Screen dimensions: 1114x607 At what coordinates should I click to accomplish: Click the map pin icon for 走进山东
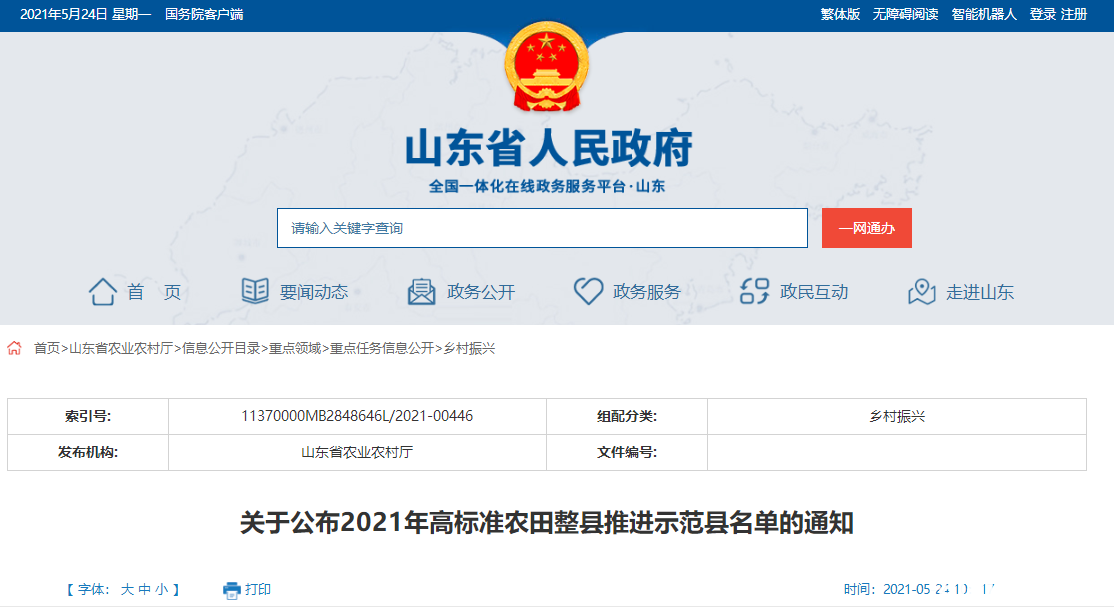point(921,291)
